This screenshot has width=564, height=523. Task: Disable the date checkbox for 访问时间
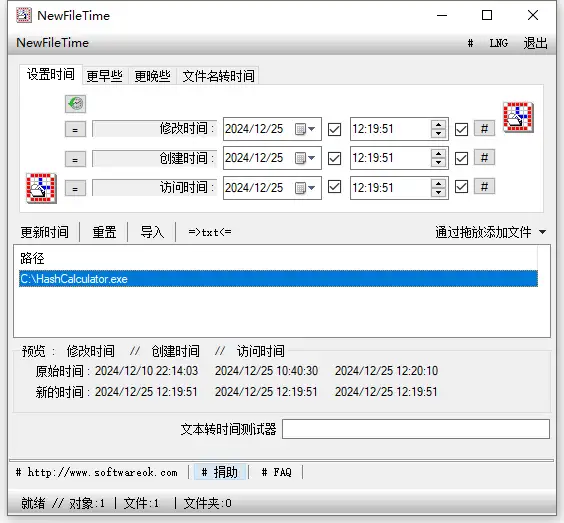(x=334, y=187)
